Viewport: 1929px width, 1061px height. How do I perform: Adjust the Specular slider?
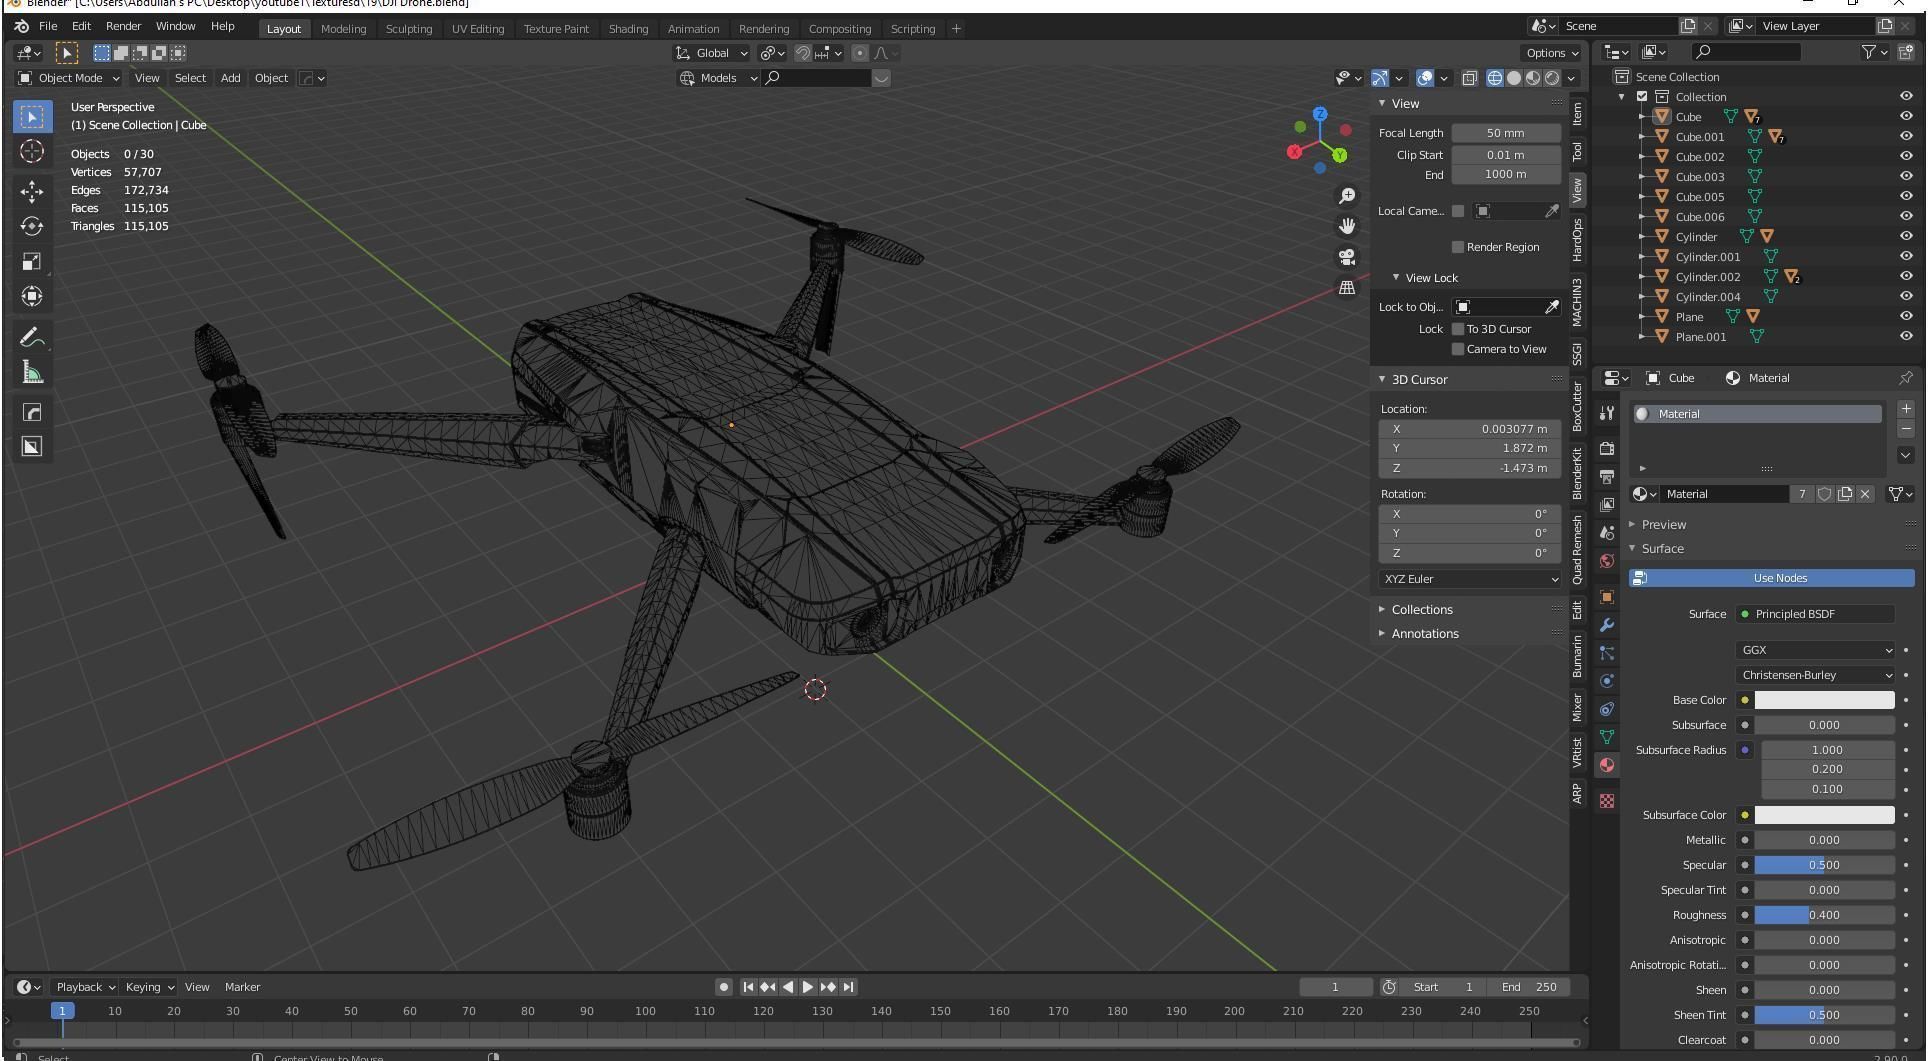point(1824,865)
